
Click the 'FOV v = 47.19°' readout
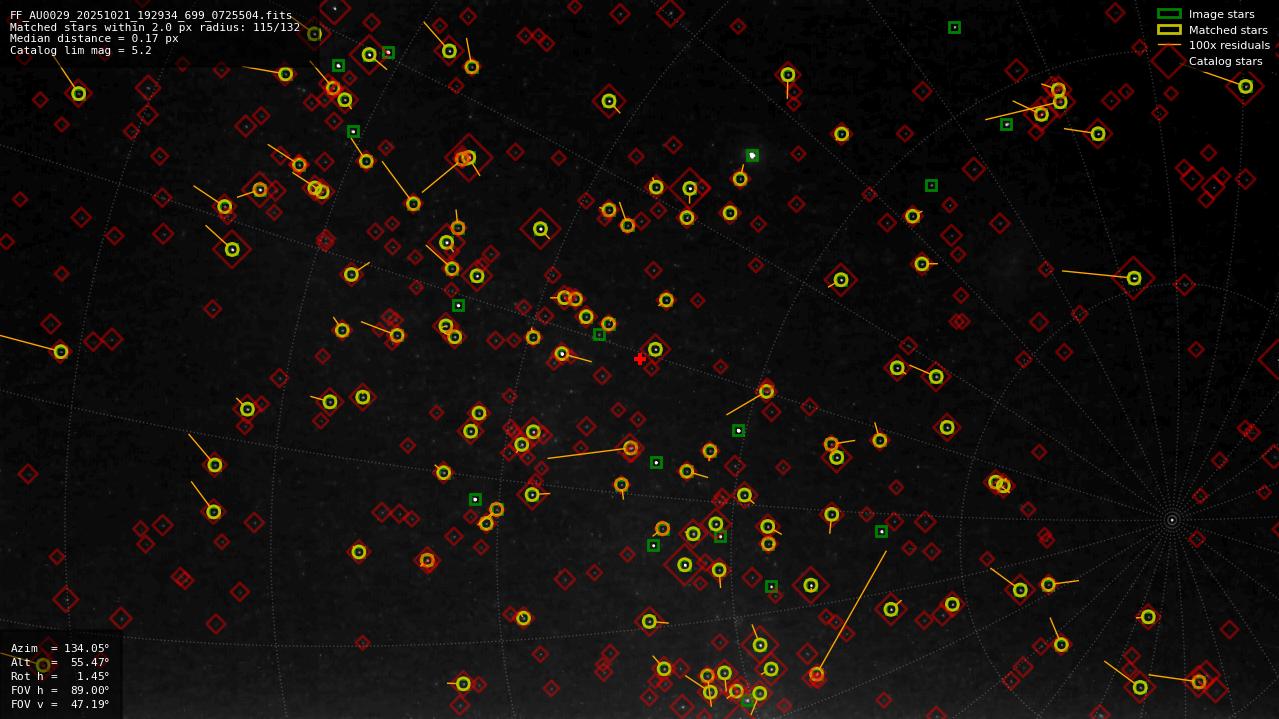(60, 704)
